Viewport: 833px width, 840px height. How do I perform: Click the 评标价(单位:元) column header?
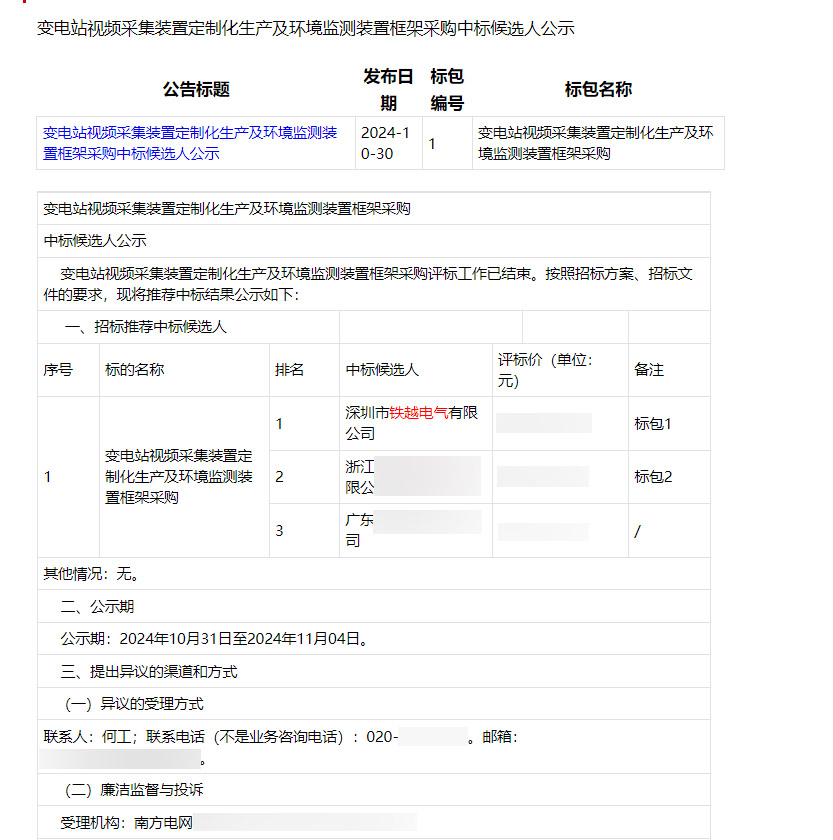point(545,370)
